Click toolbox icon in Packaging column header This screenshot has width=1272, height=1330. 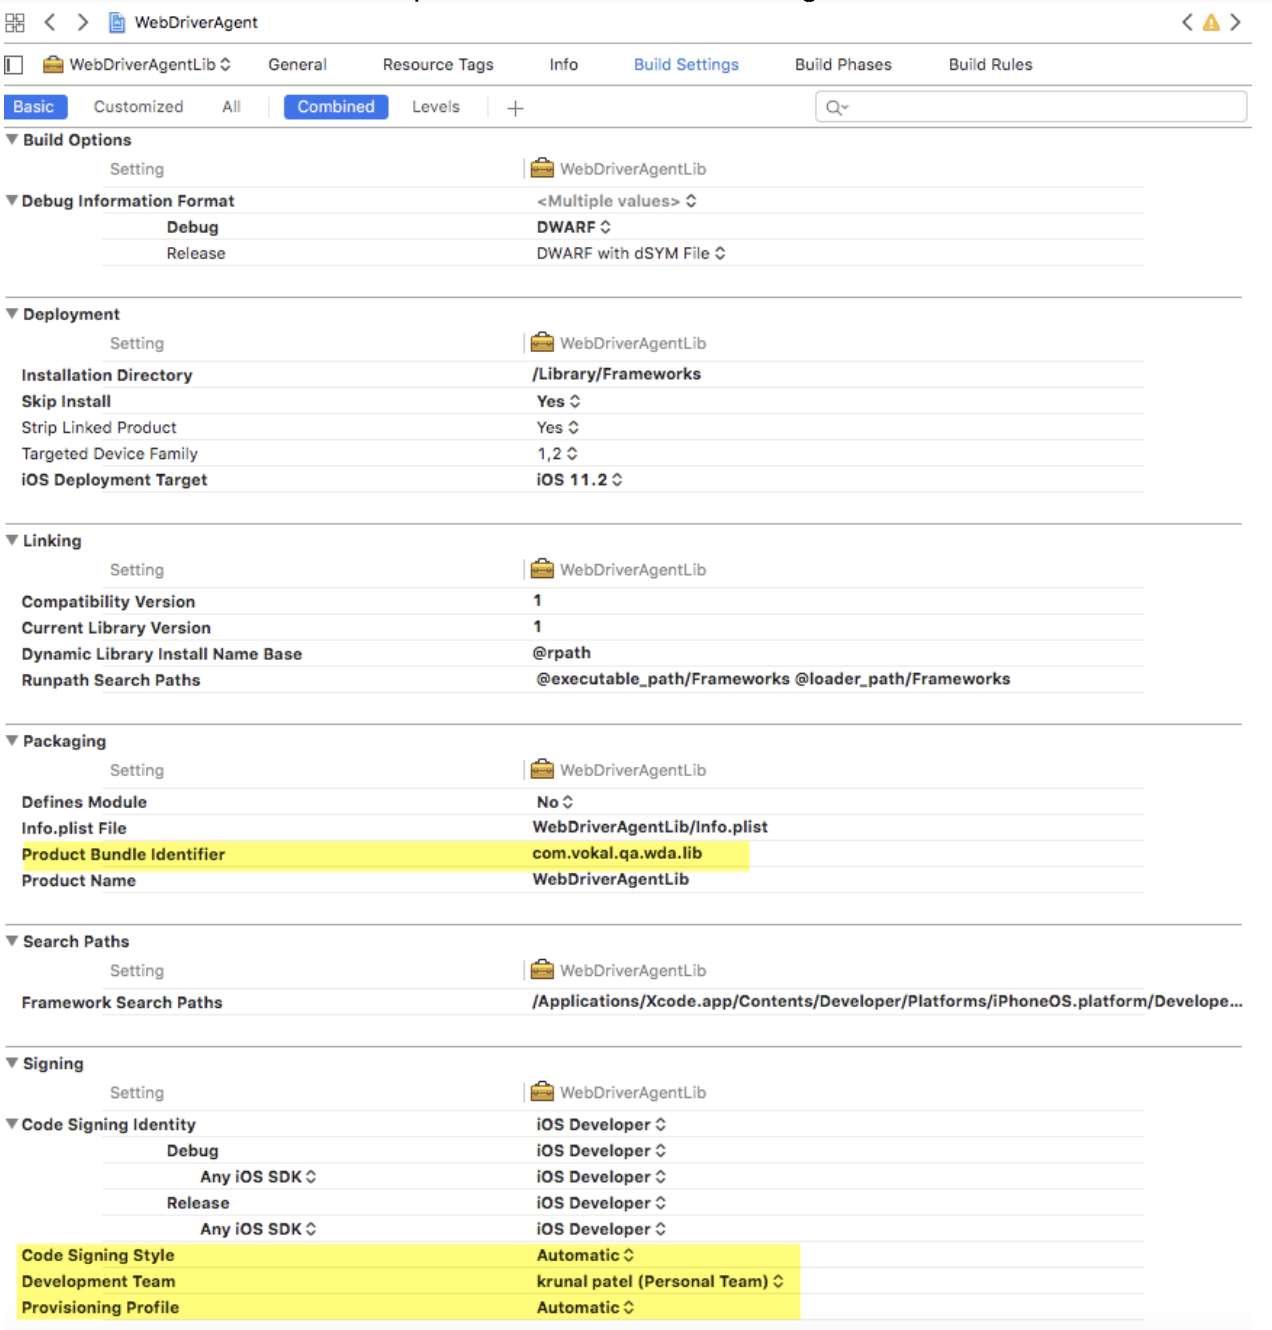click(x=542, y=769)
